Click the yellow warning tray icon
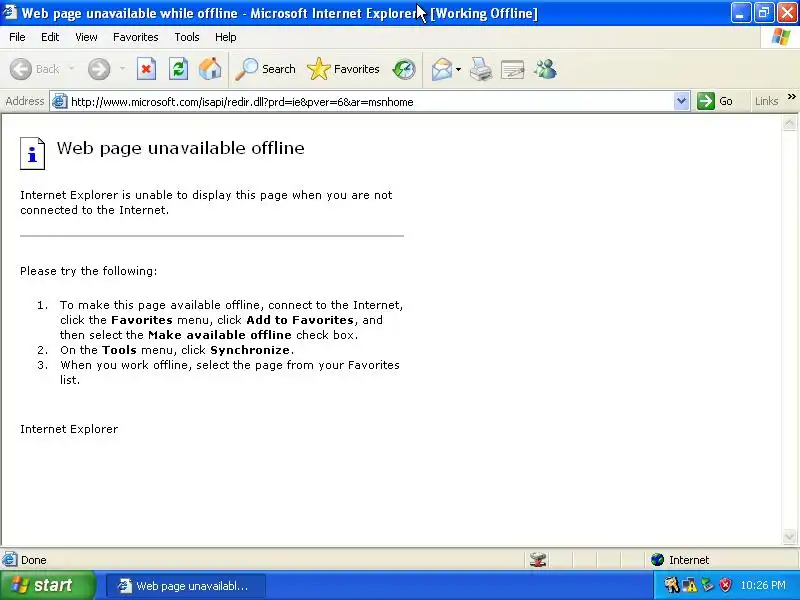 [x=689, y=585]
